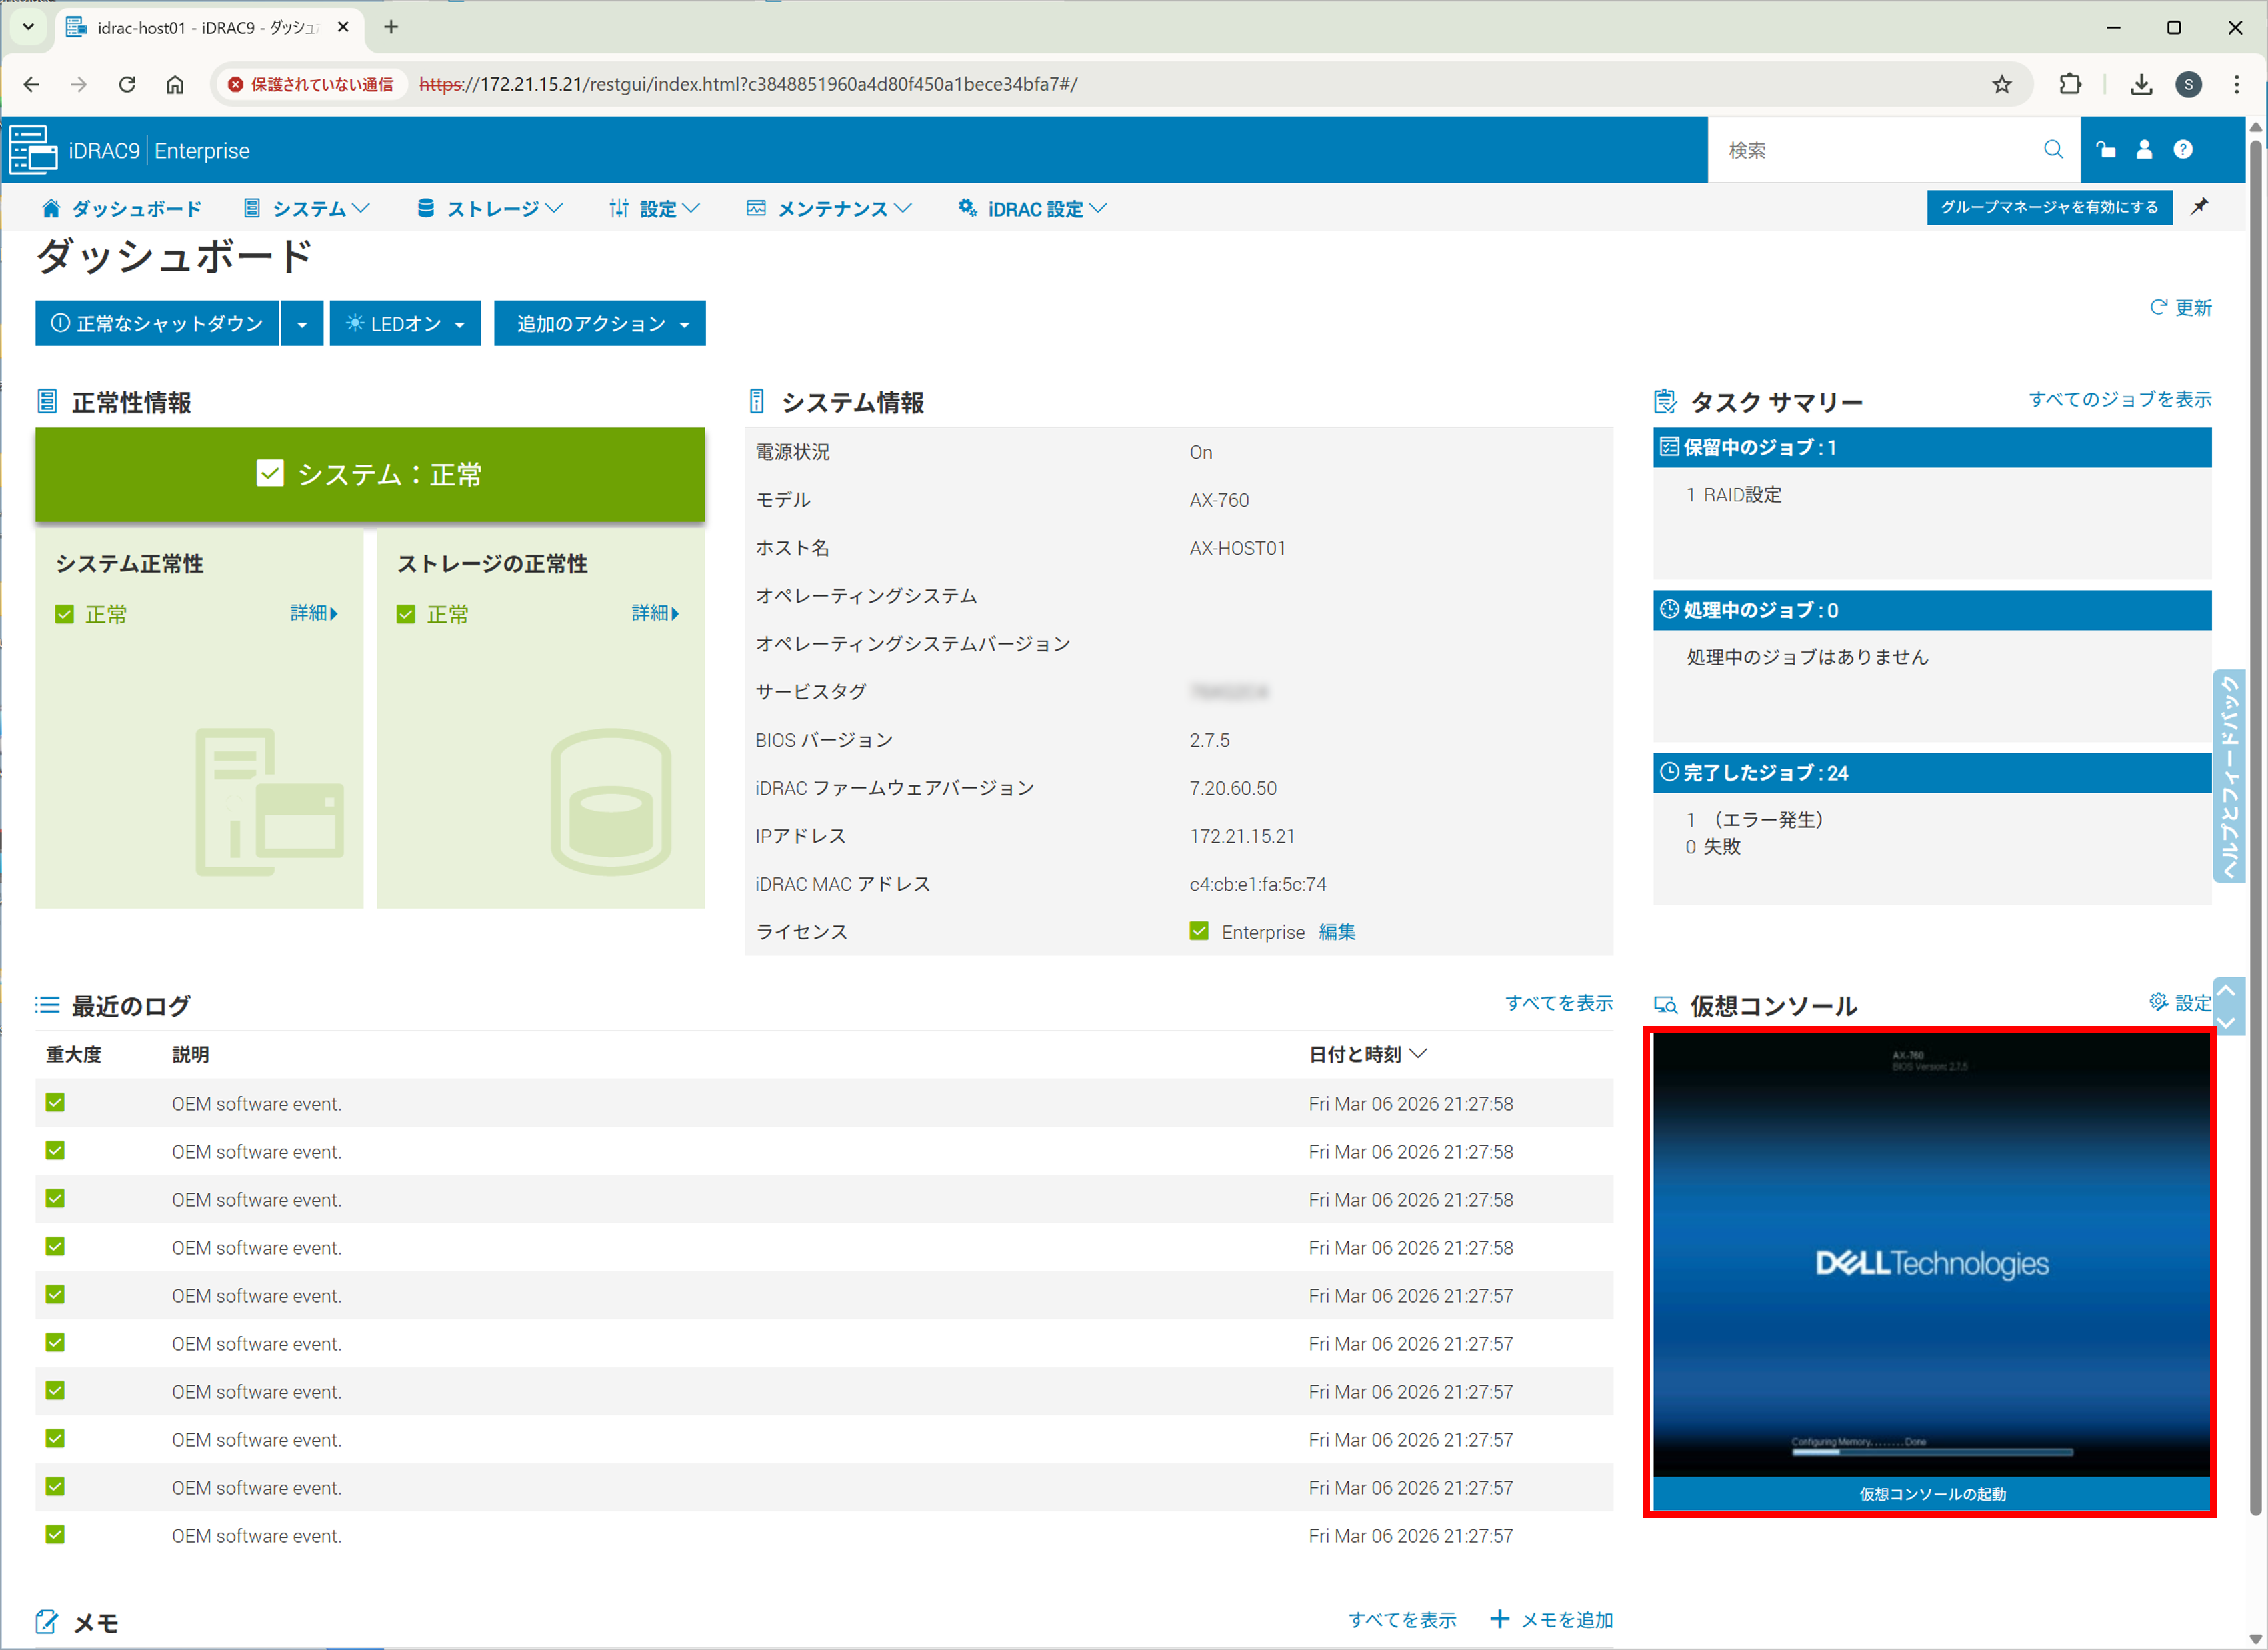Expand the 追加のアクション dropdown
The width and height of the screenshot is (2268, 1650).
600,324
